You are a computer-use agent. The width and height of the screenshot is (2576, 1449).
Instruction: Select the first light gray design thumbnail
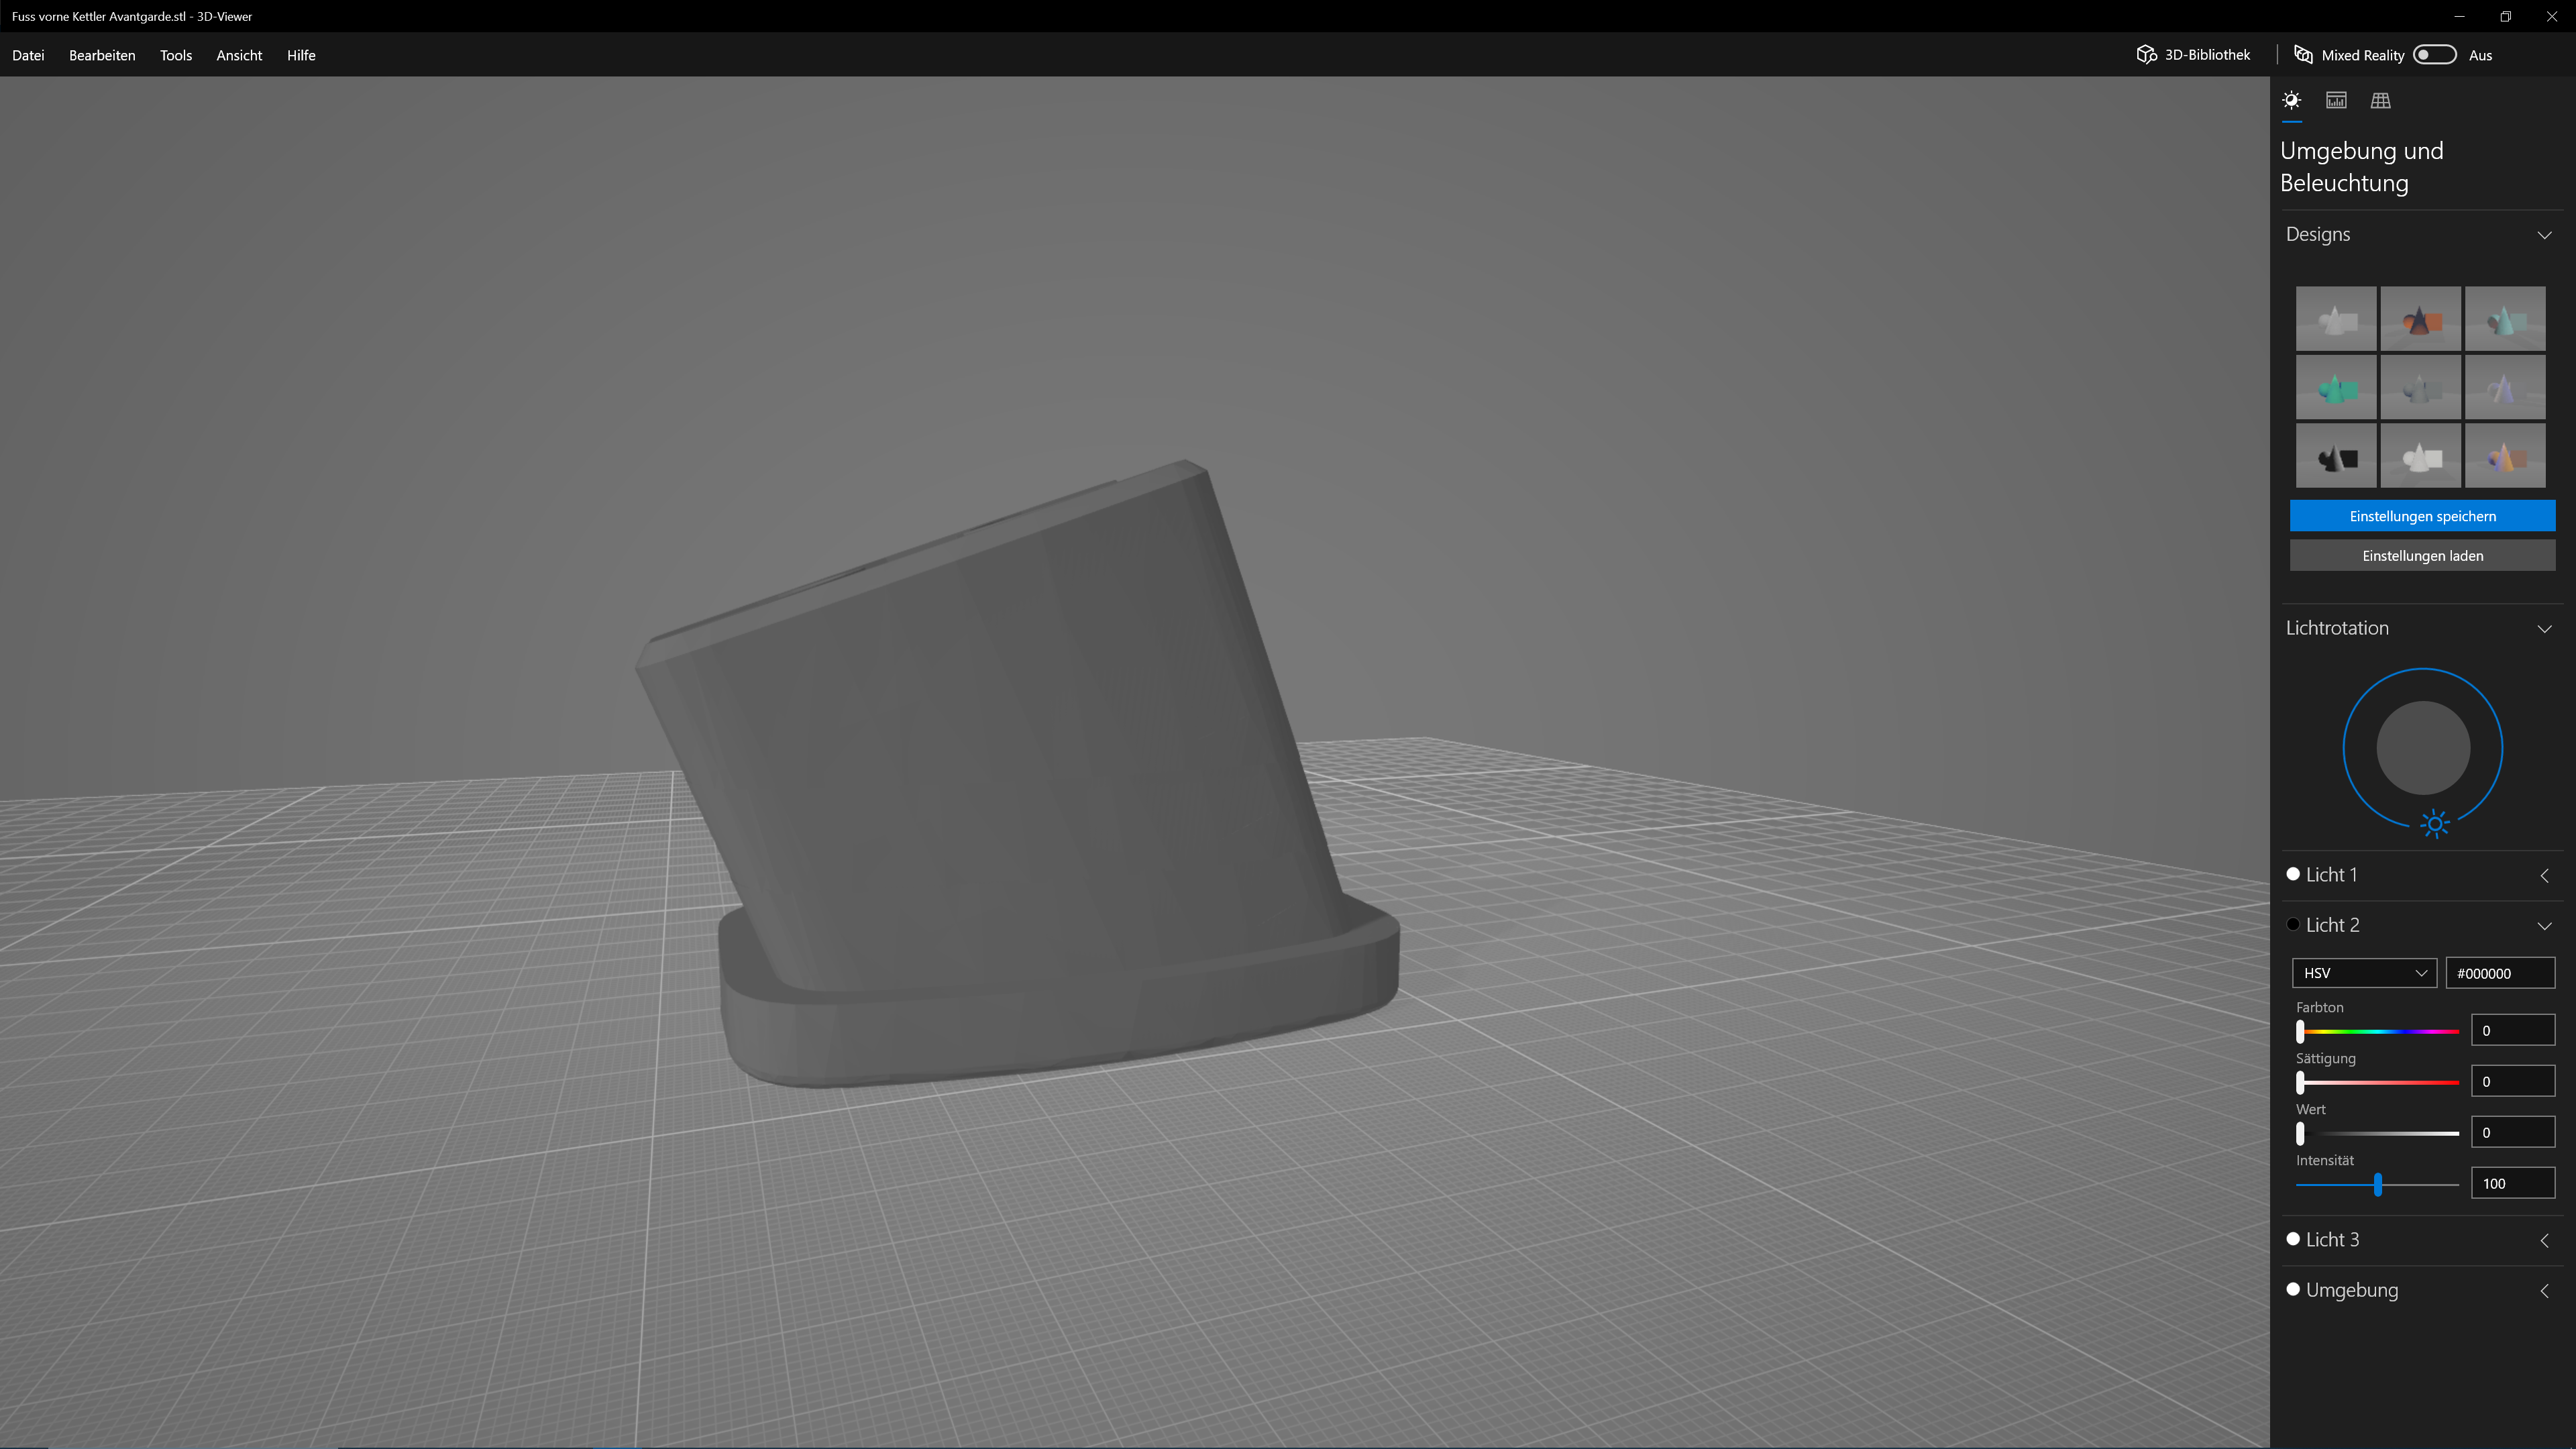tap(2336, 319)
